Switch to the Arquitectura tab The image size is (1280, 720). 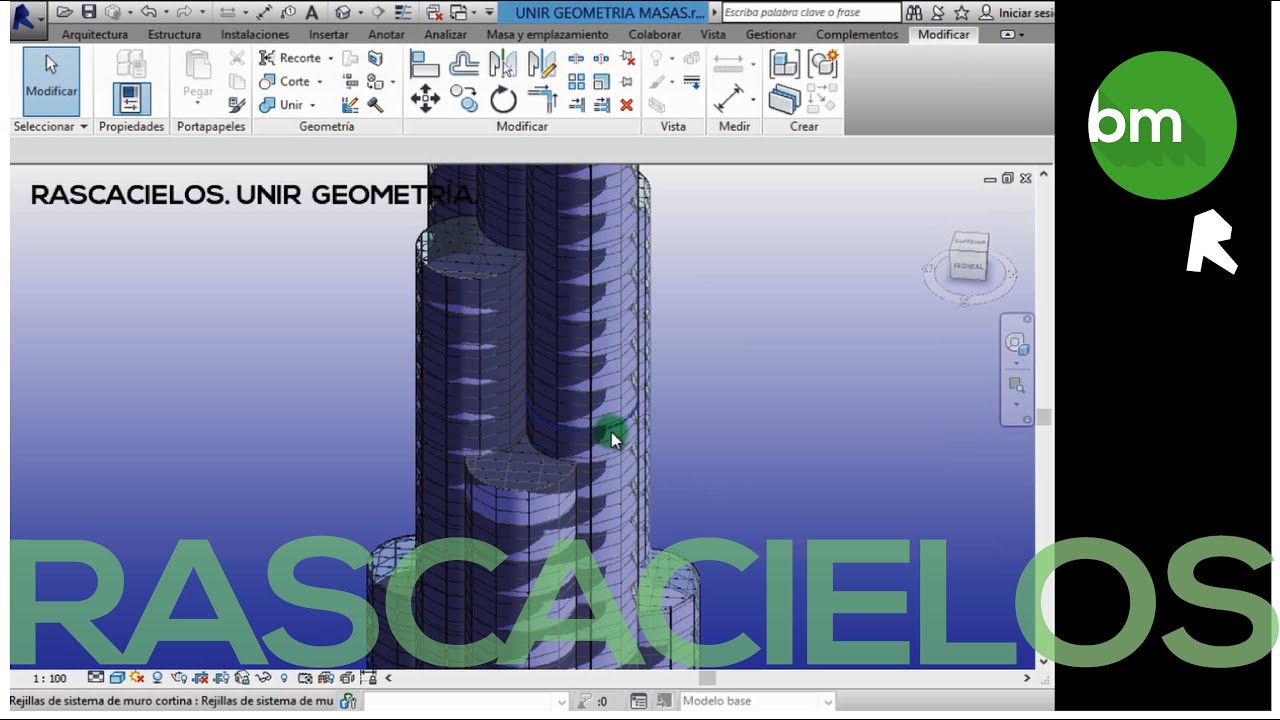point(95,34)
